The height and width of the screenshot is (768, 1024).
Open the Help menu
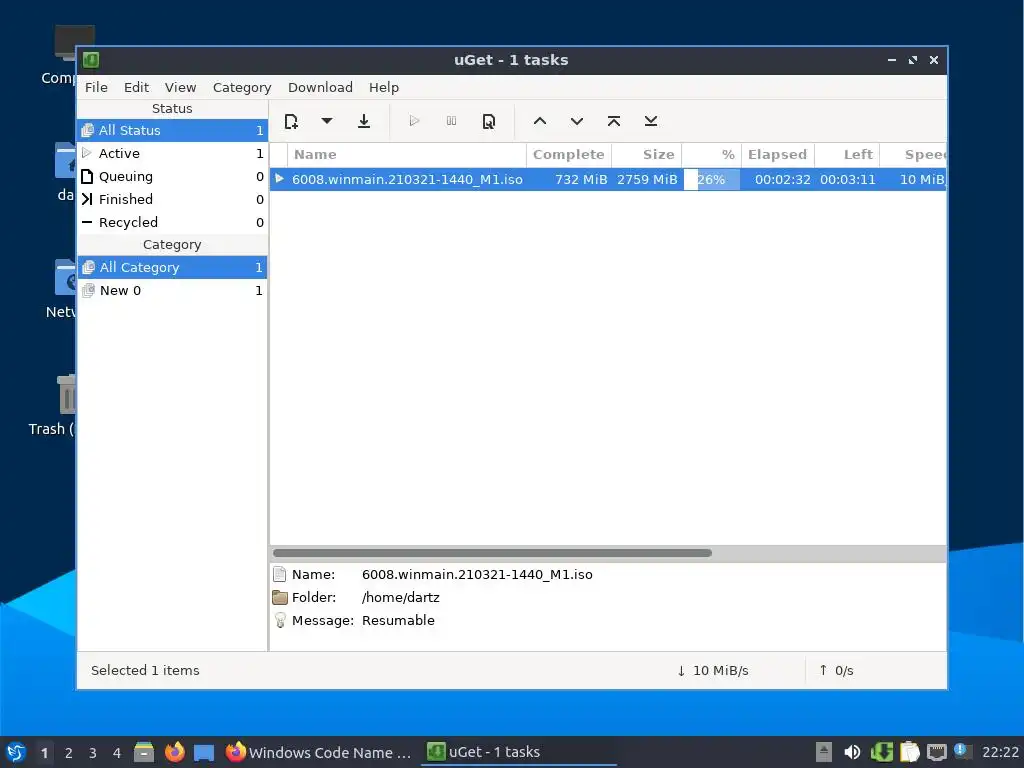pos(383,88)
